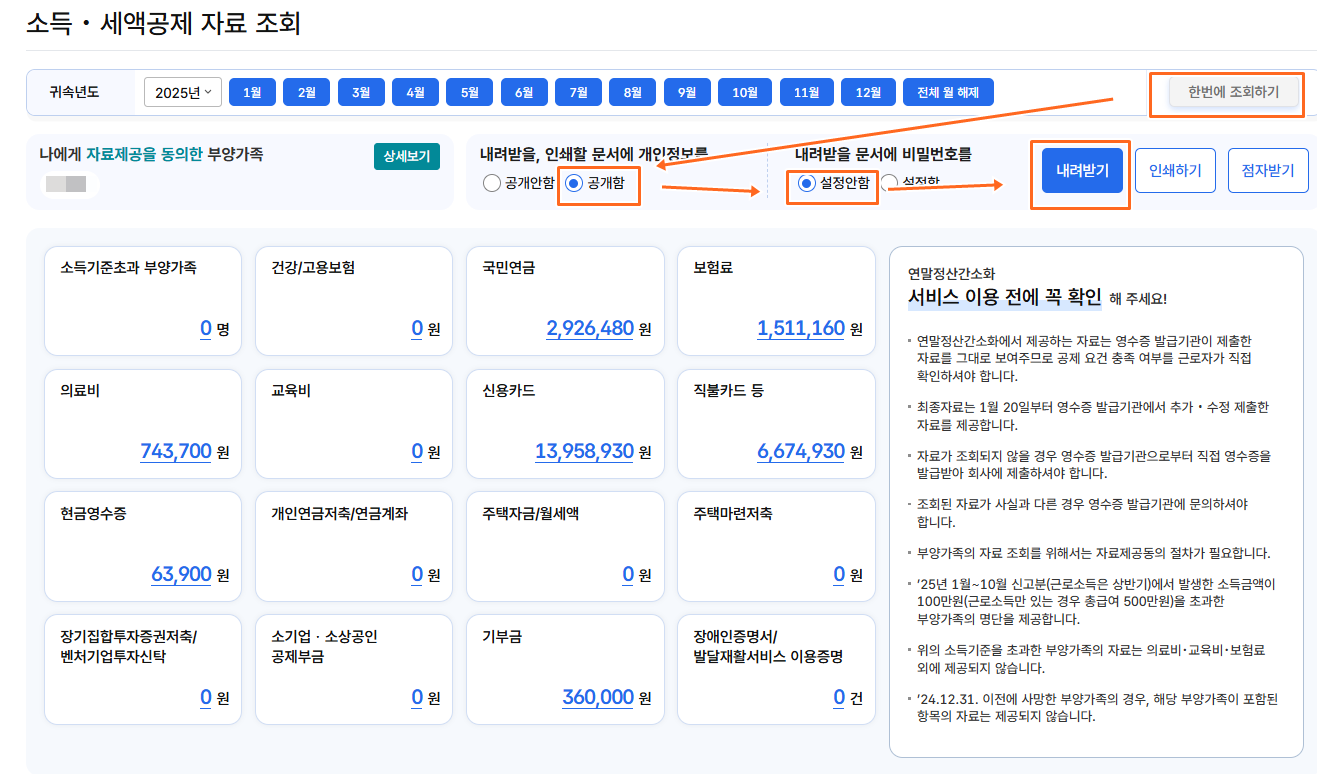
Task: Select the 6월 month filter
Action: pyautogui.click(x=524, y=92)
